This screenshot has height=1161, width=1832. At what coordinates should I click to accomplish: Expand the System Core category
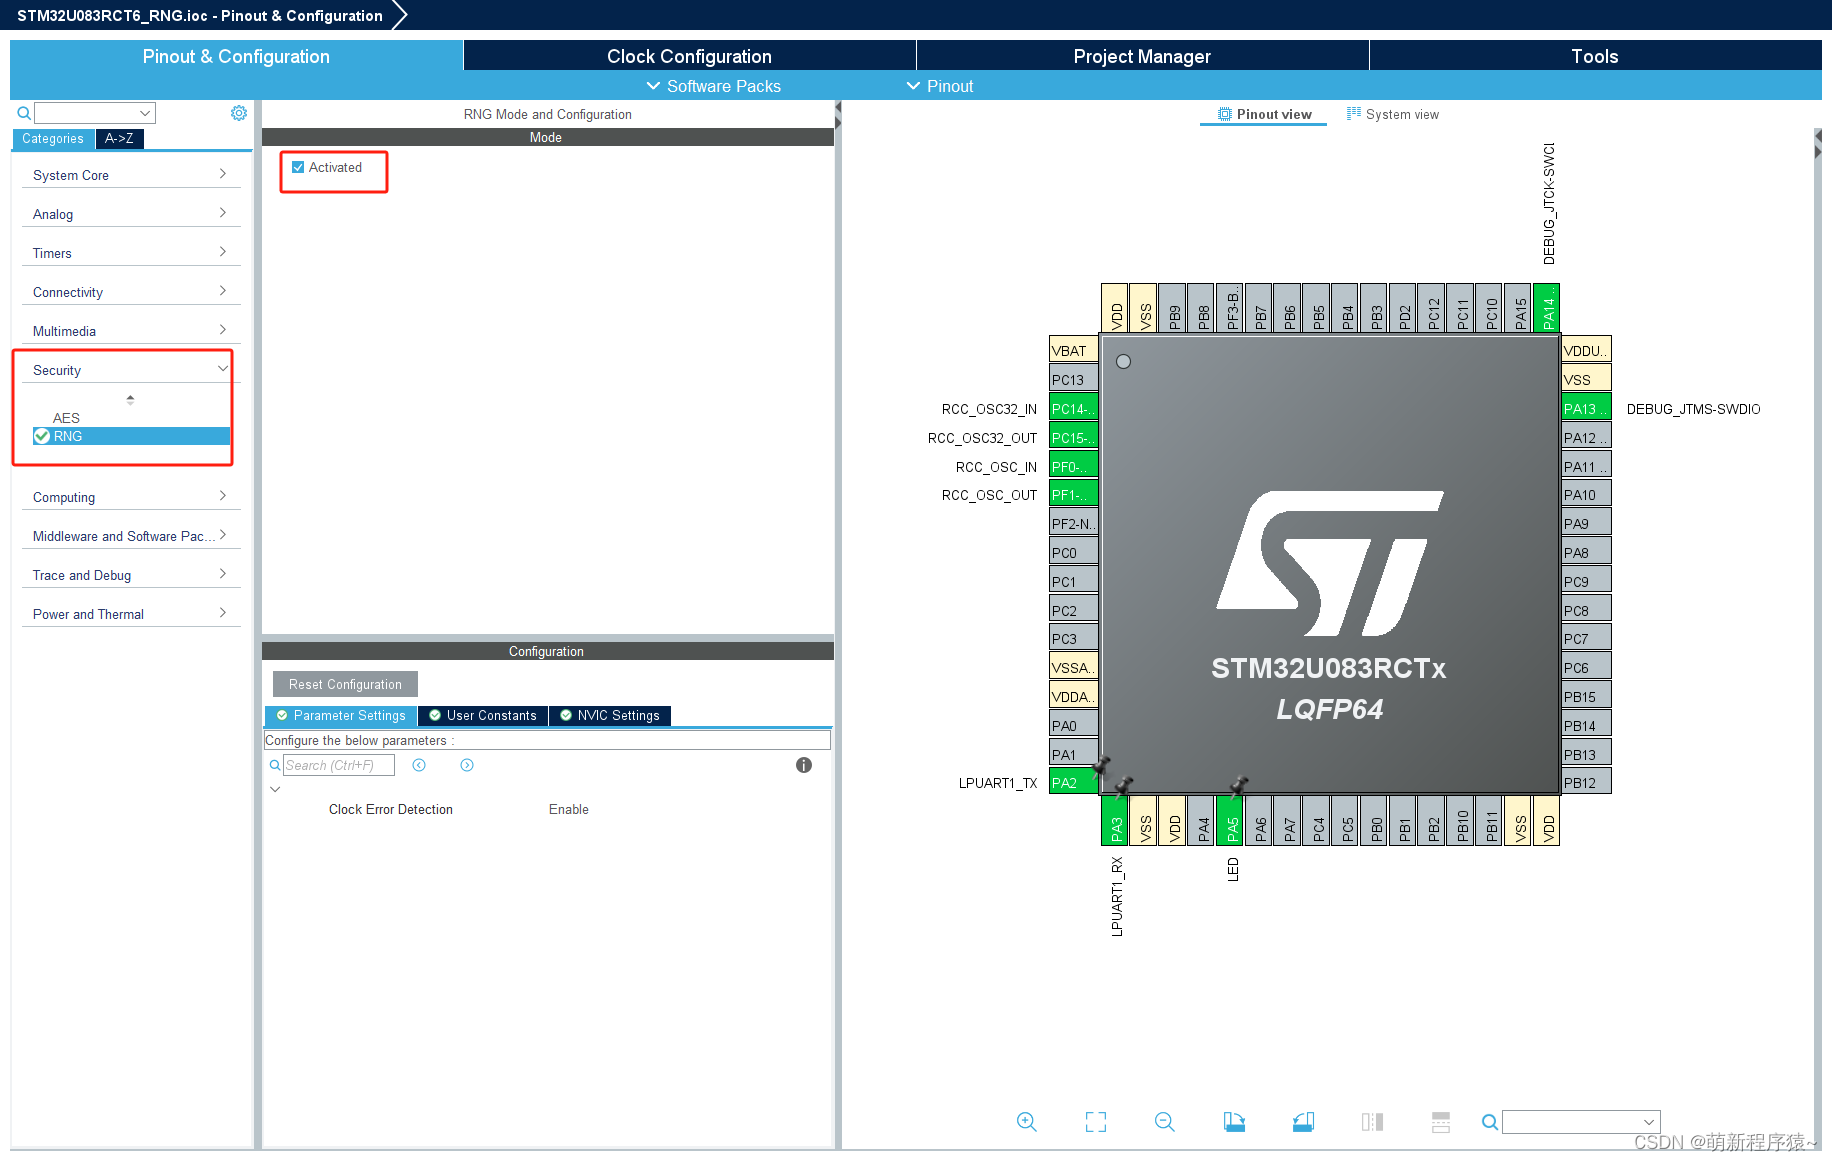pos(131,175)
